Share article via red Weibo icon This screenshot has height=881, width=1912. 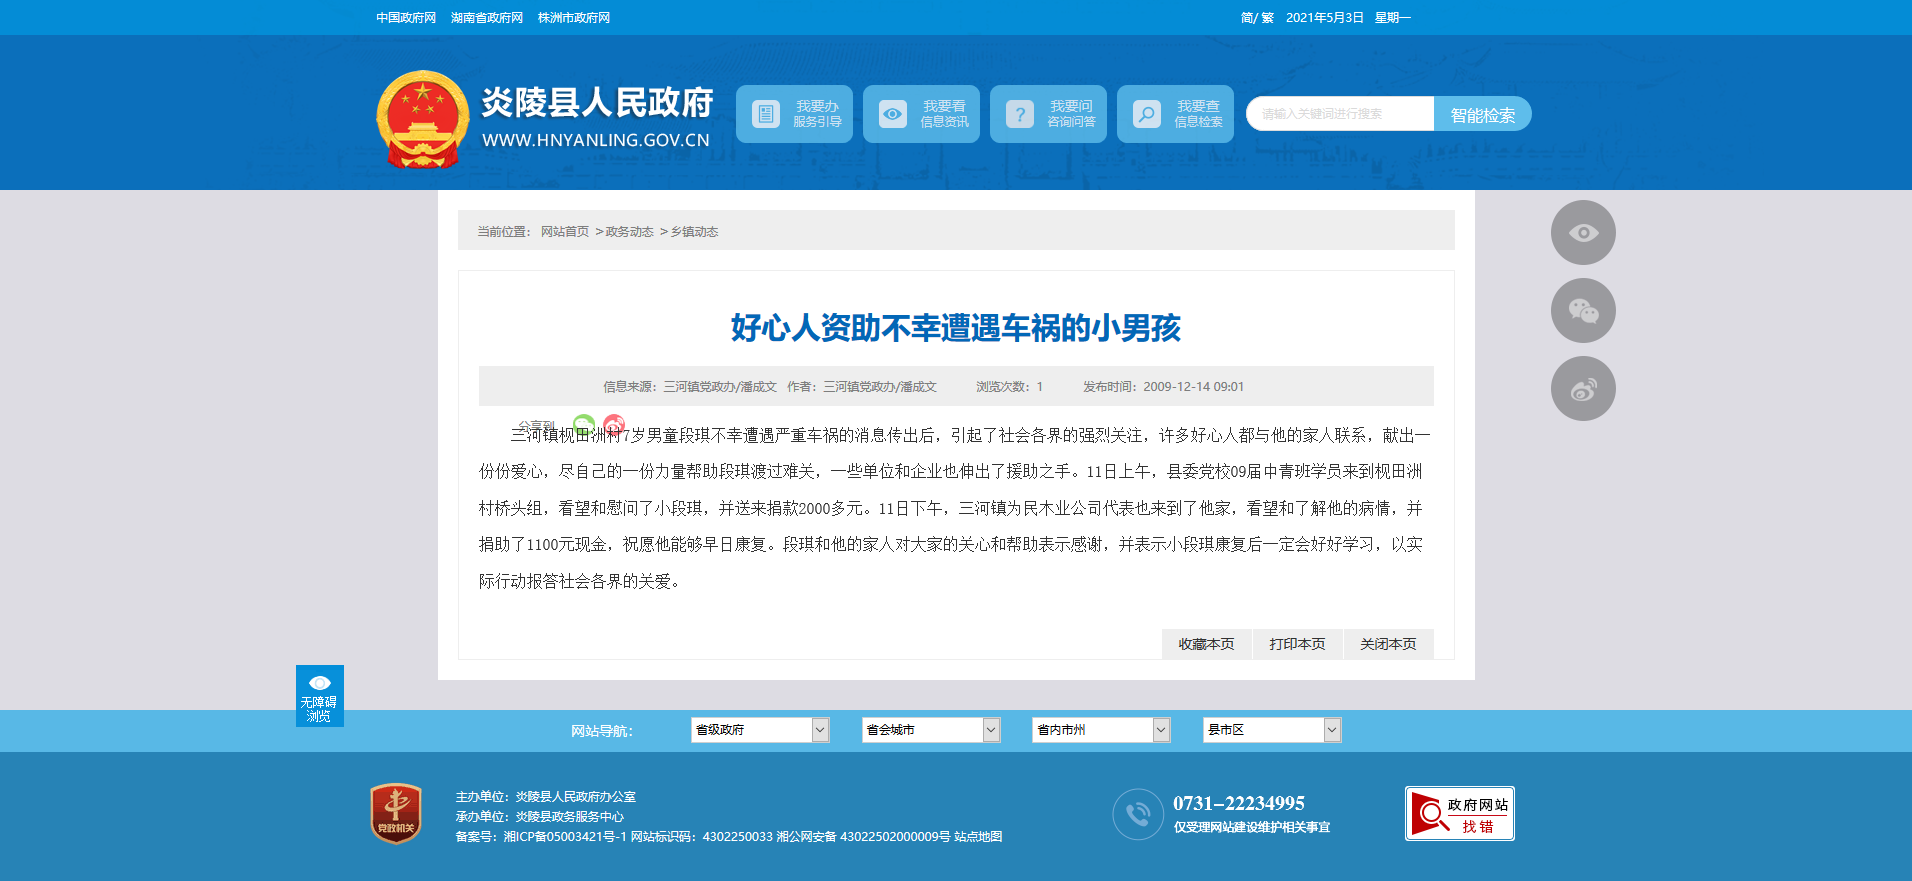(614, 424)
